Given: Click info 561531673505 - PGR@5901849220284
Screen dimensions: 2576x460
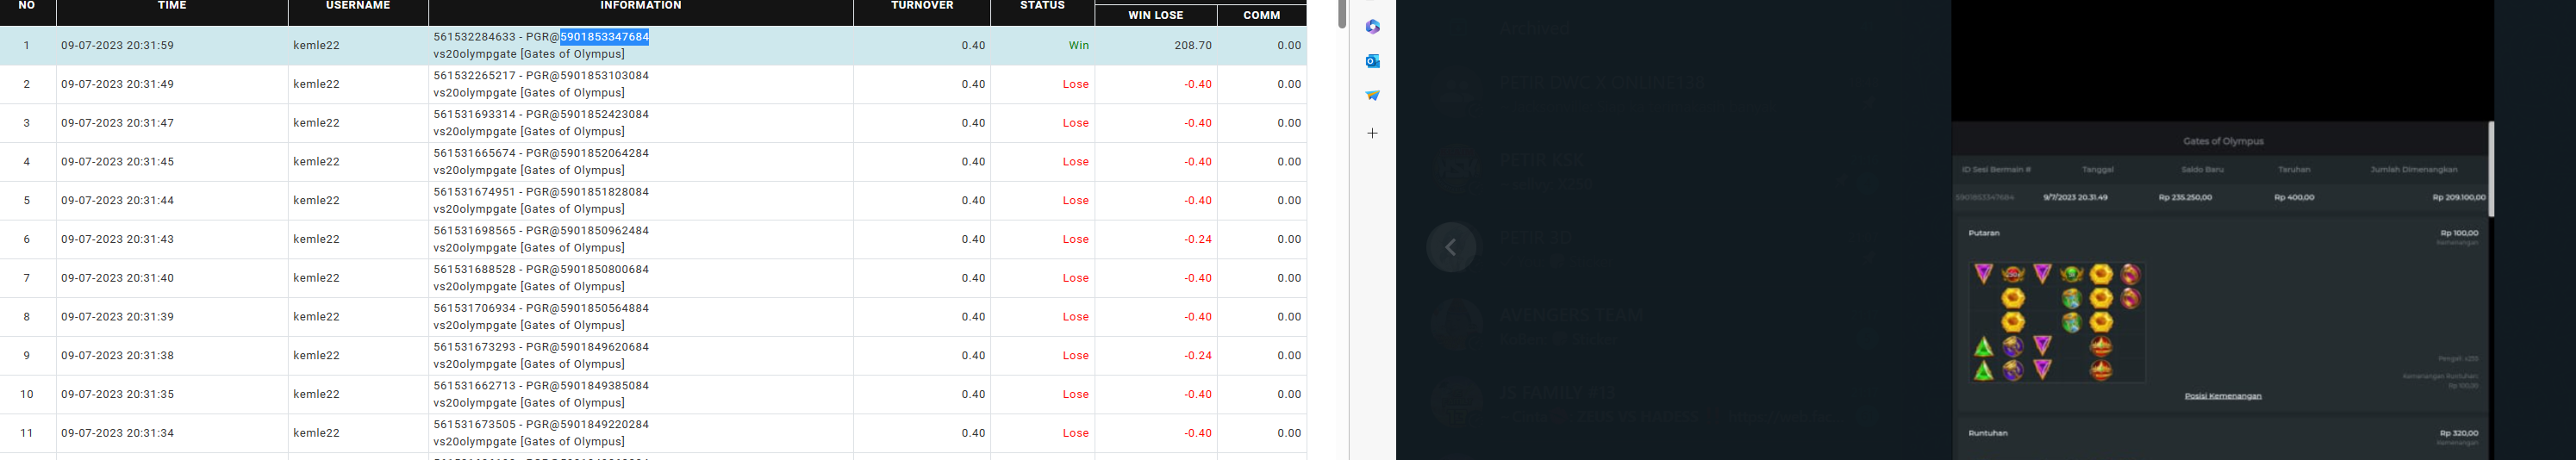Looking at the screenshot, I should point(541,424).
